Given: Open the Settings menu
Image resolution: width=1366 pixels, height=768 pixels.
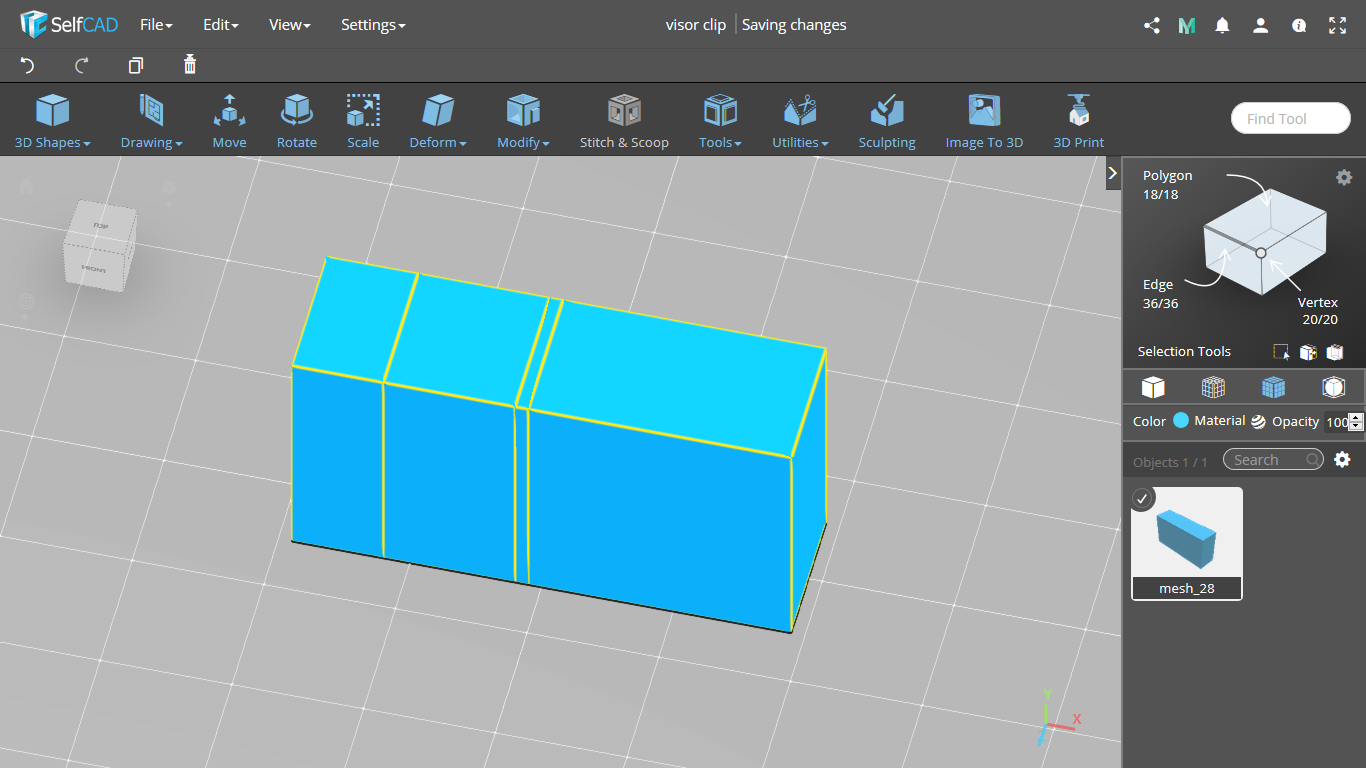Looking at the screenshot, I should click(x=373, y=25).
